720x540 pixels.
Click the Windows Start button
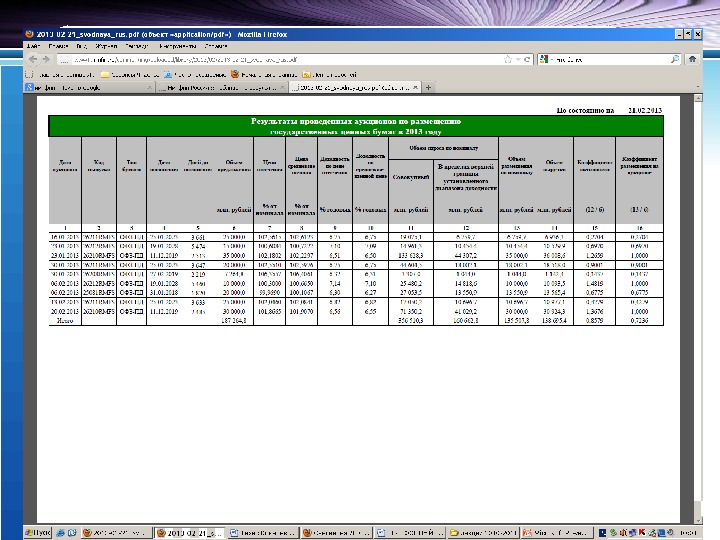pyautogui.click(x=38, y=532)
